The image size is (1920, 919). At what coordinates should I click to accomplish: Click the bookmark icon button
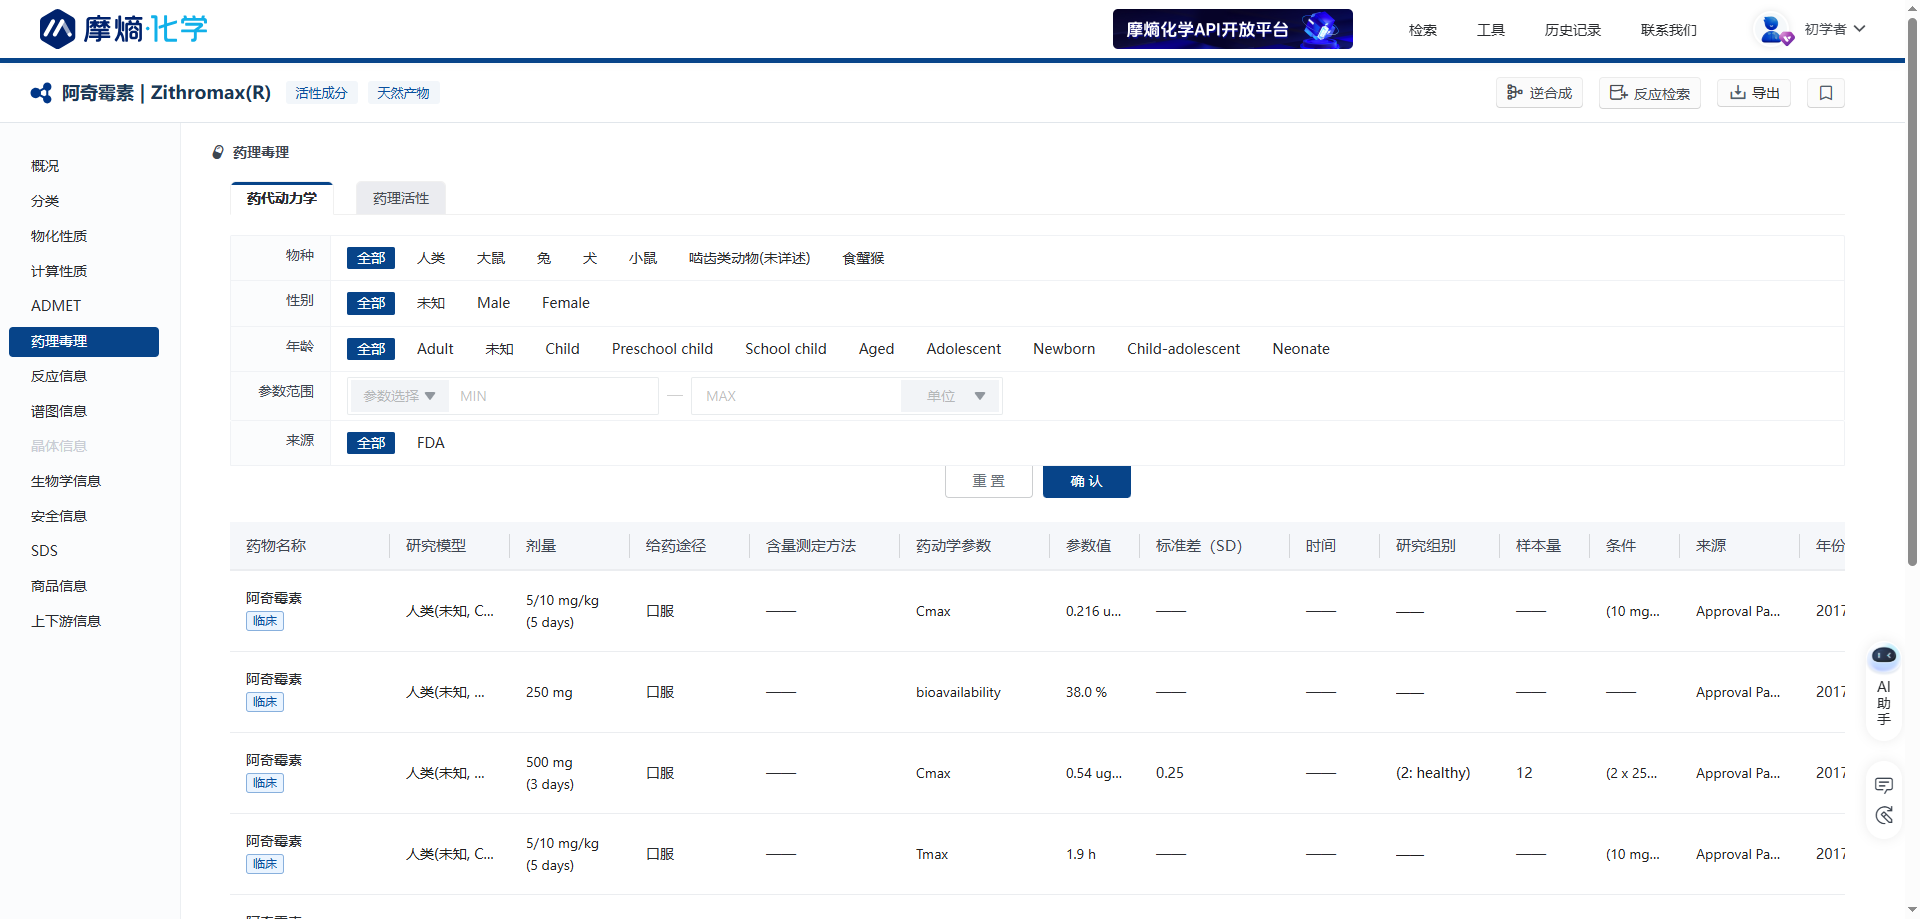(1826, 93)
